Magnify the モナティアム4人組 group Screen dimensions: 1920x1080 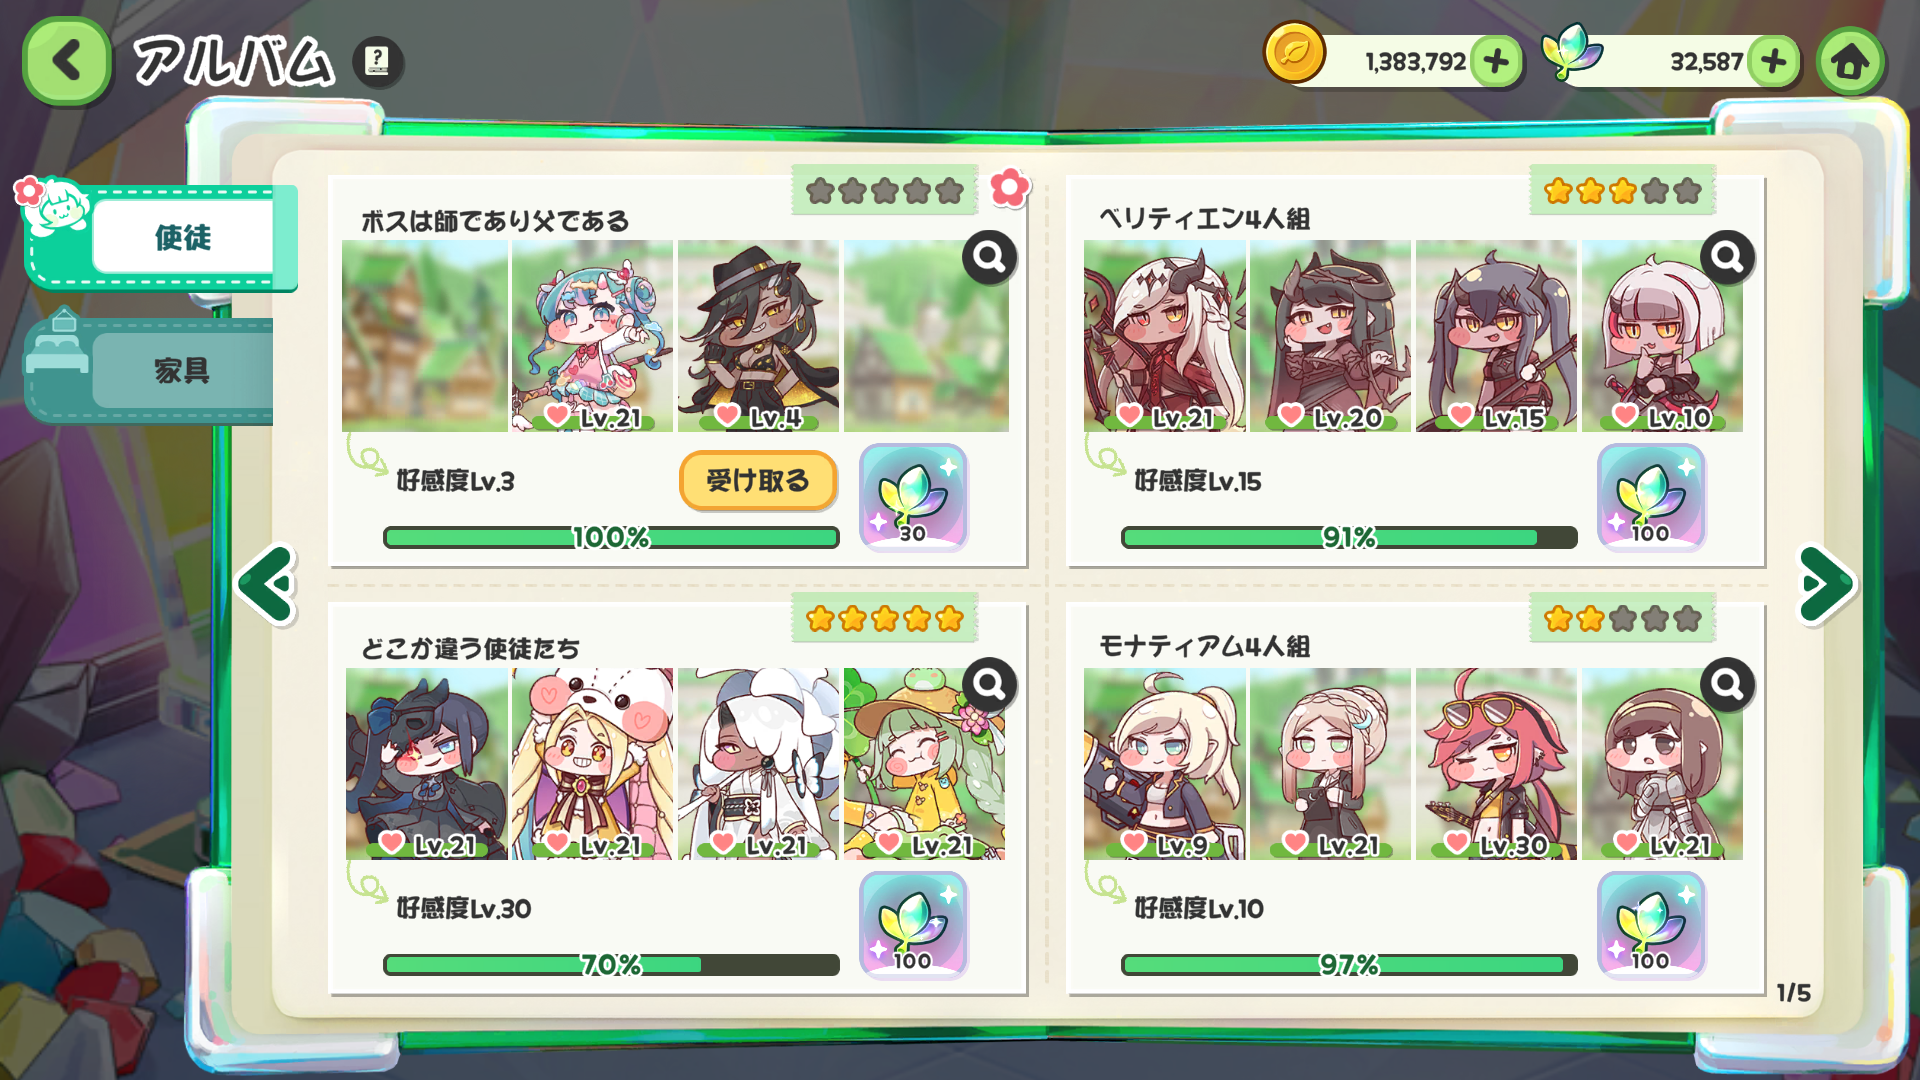(x=1728, y=685)
